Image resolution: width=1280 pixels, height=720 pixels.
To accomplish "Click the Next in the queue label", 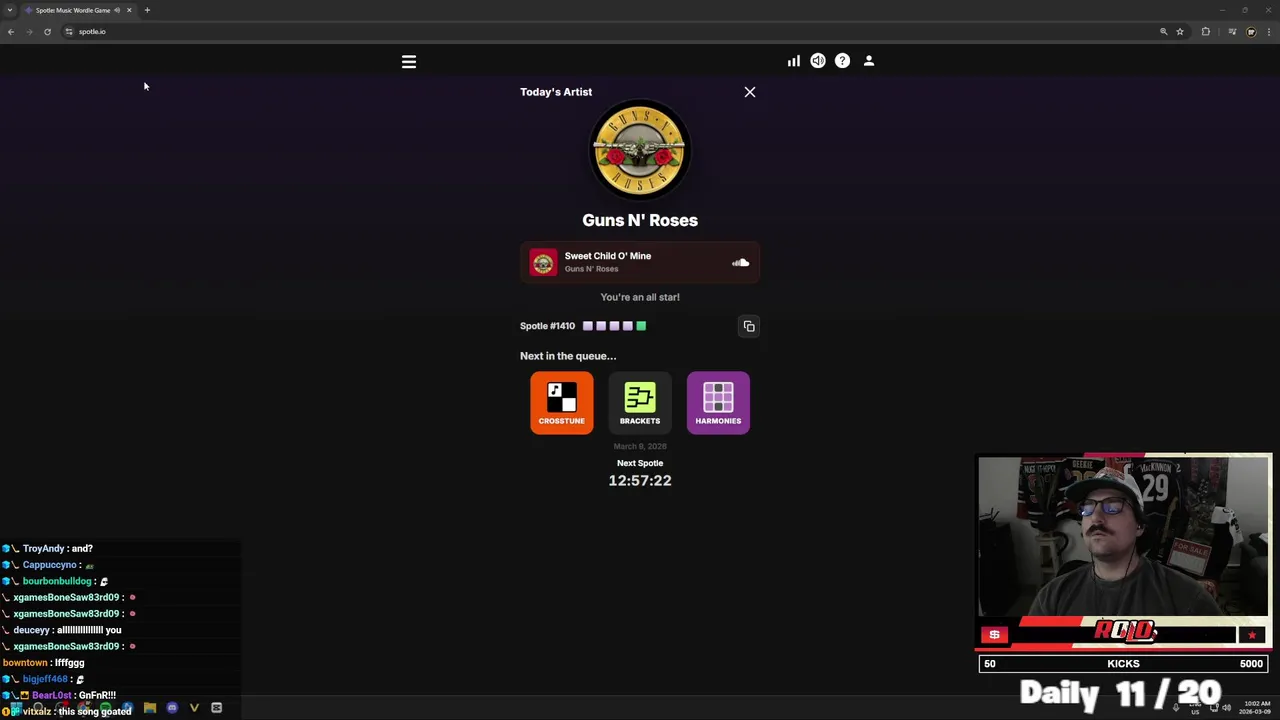I will [568, 356].
